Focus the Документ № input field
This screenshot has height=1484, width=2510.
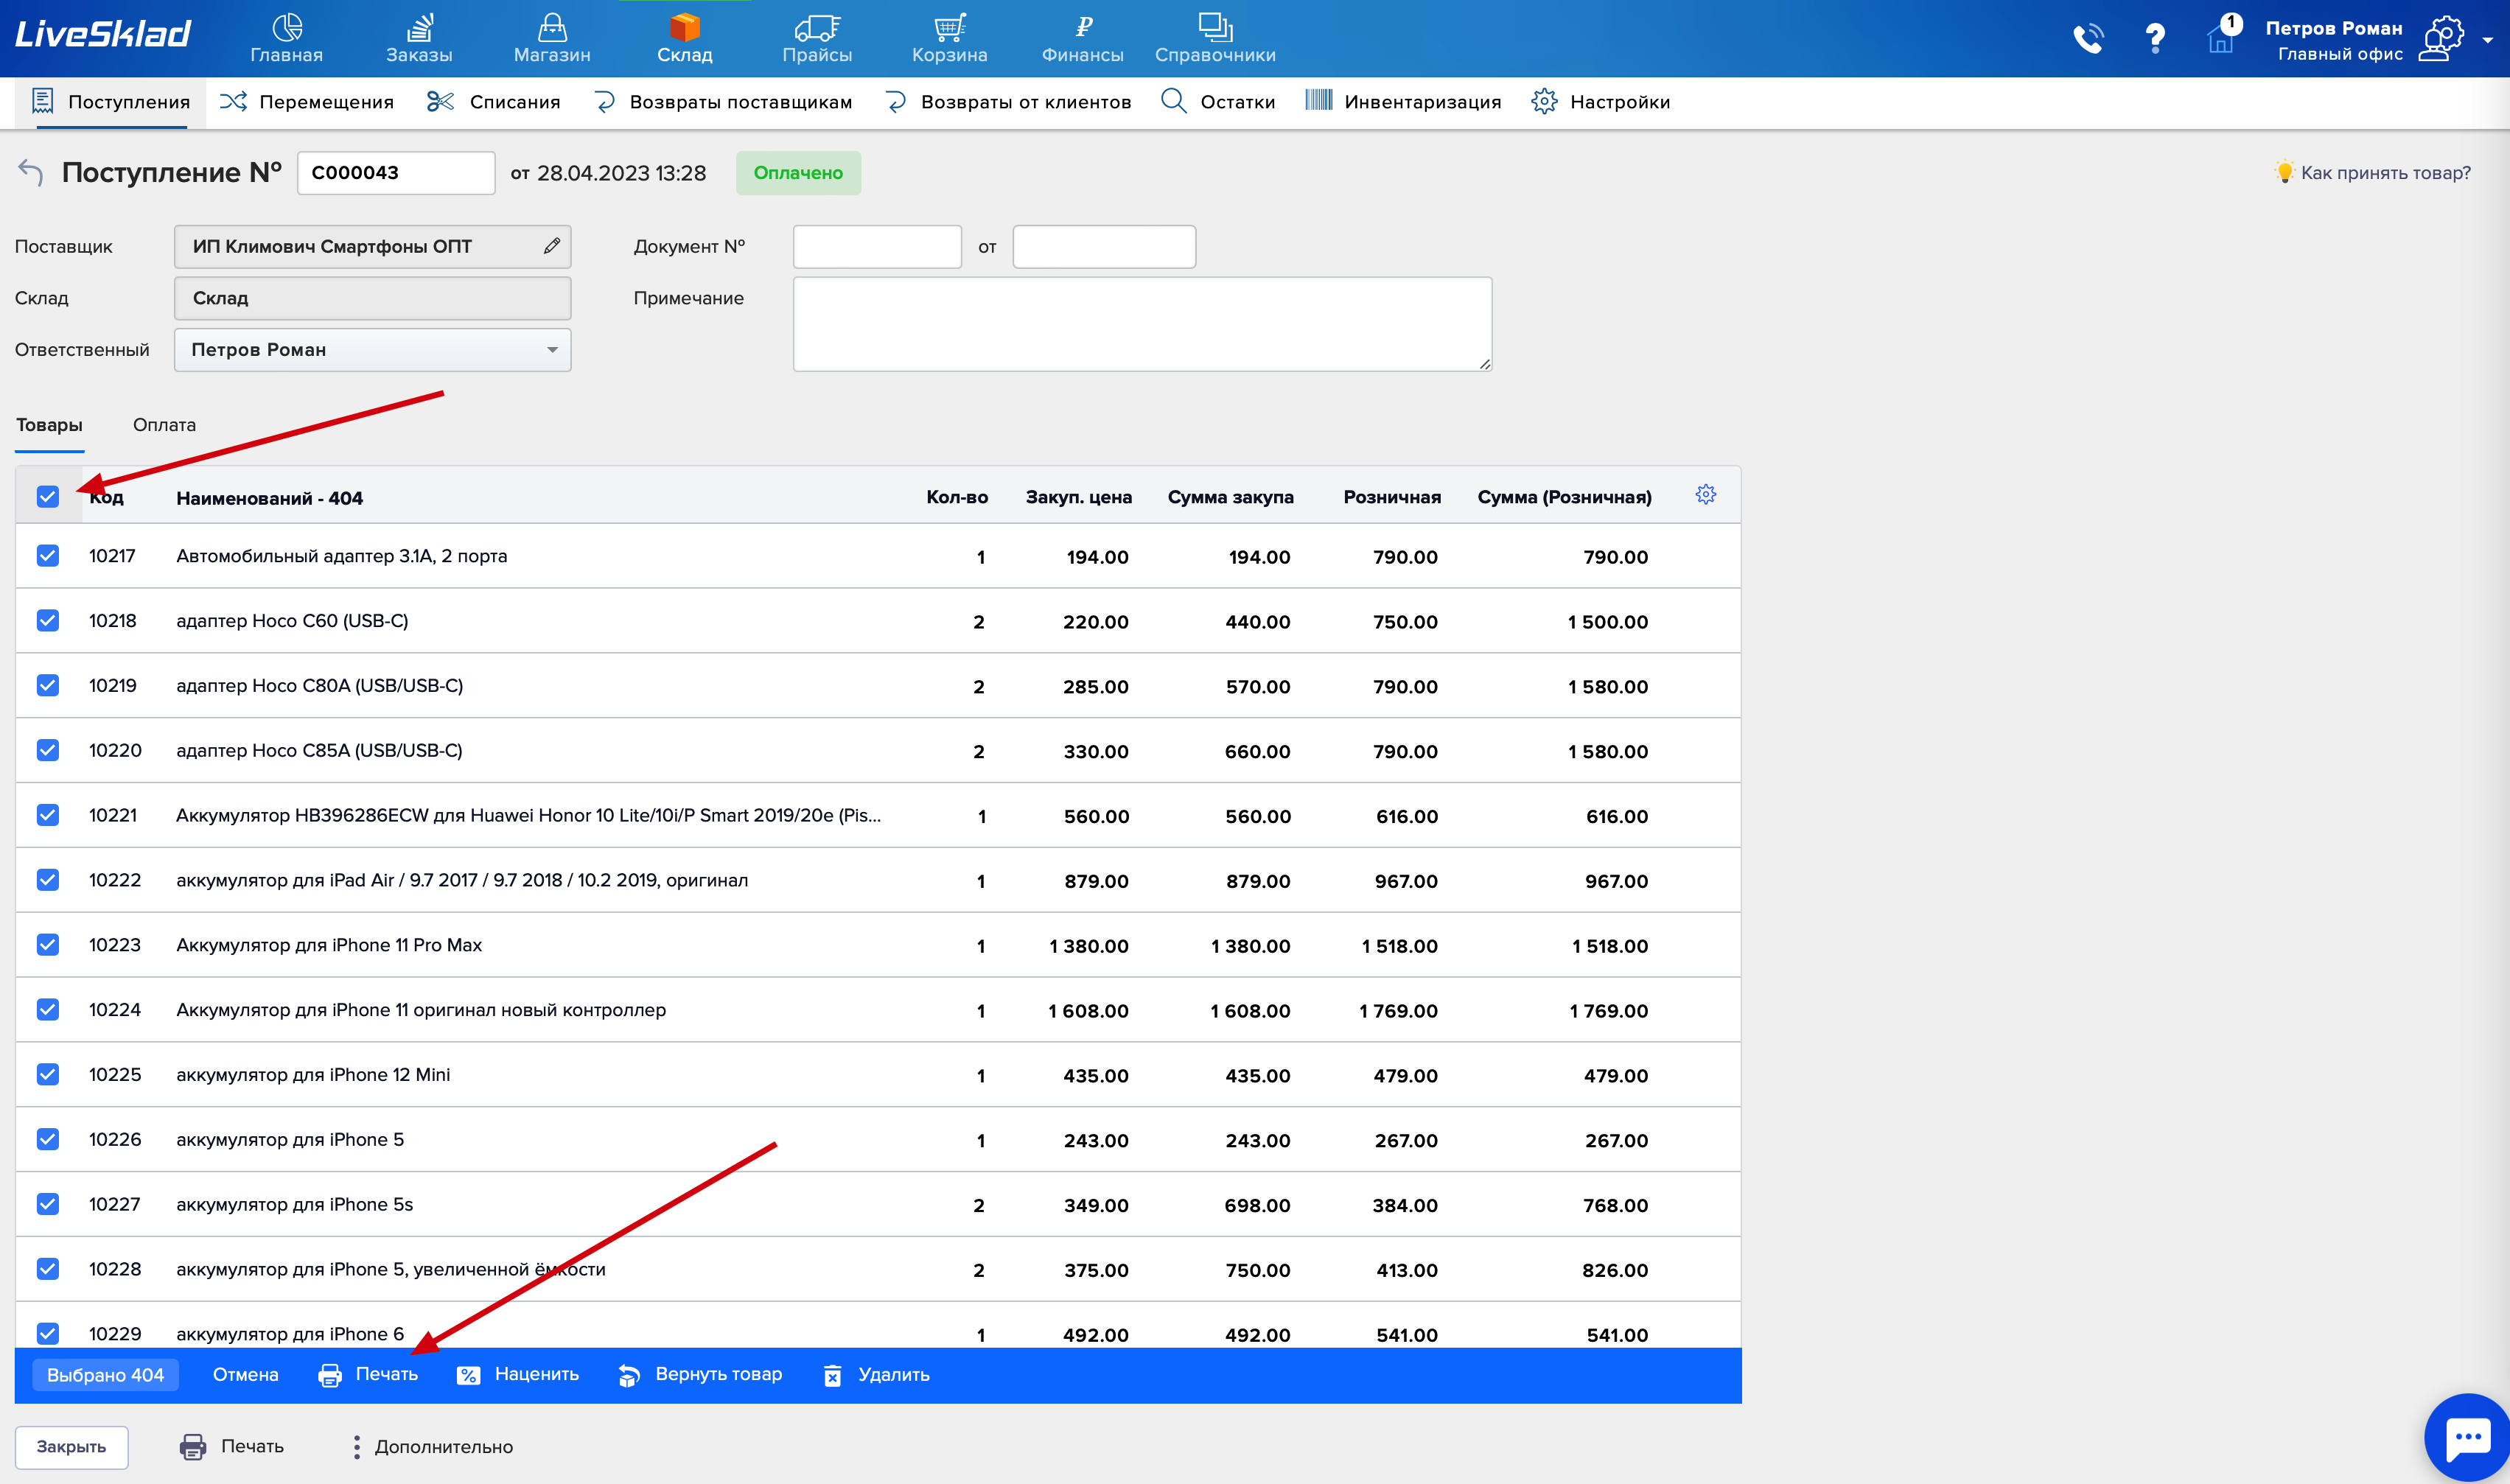pyautogui.click(x=877, y=246)
